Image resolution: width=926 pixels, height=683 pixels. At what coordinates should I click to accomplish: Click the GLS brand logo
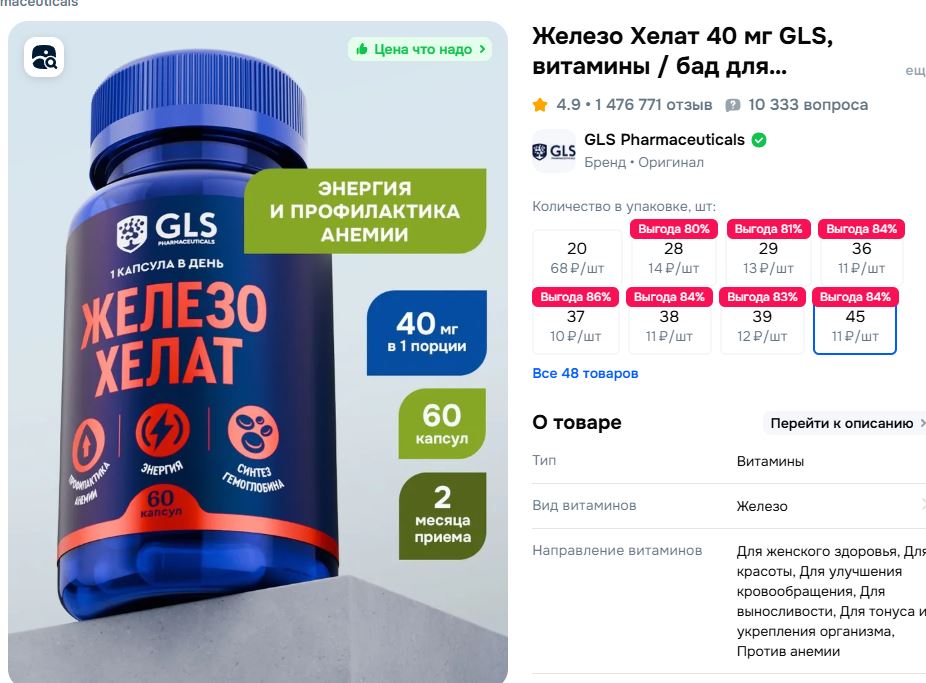(554, 151)
